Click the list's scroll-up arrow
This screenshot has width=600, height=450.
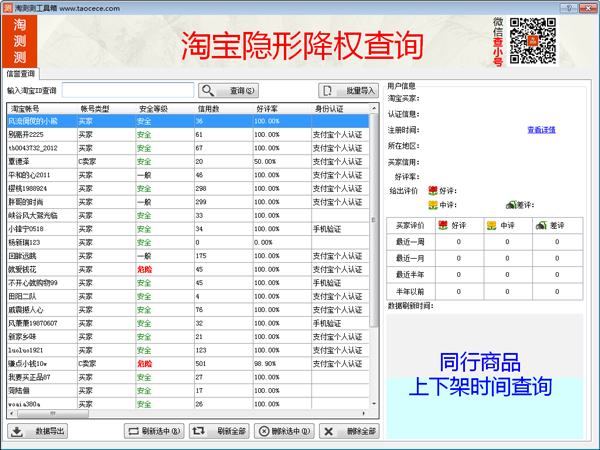[x=374, y=109]
